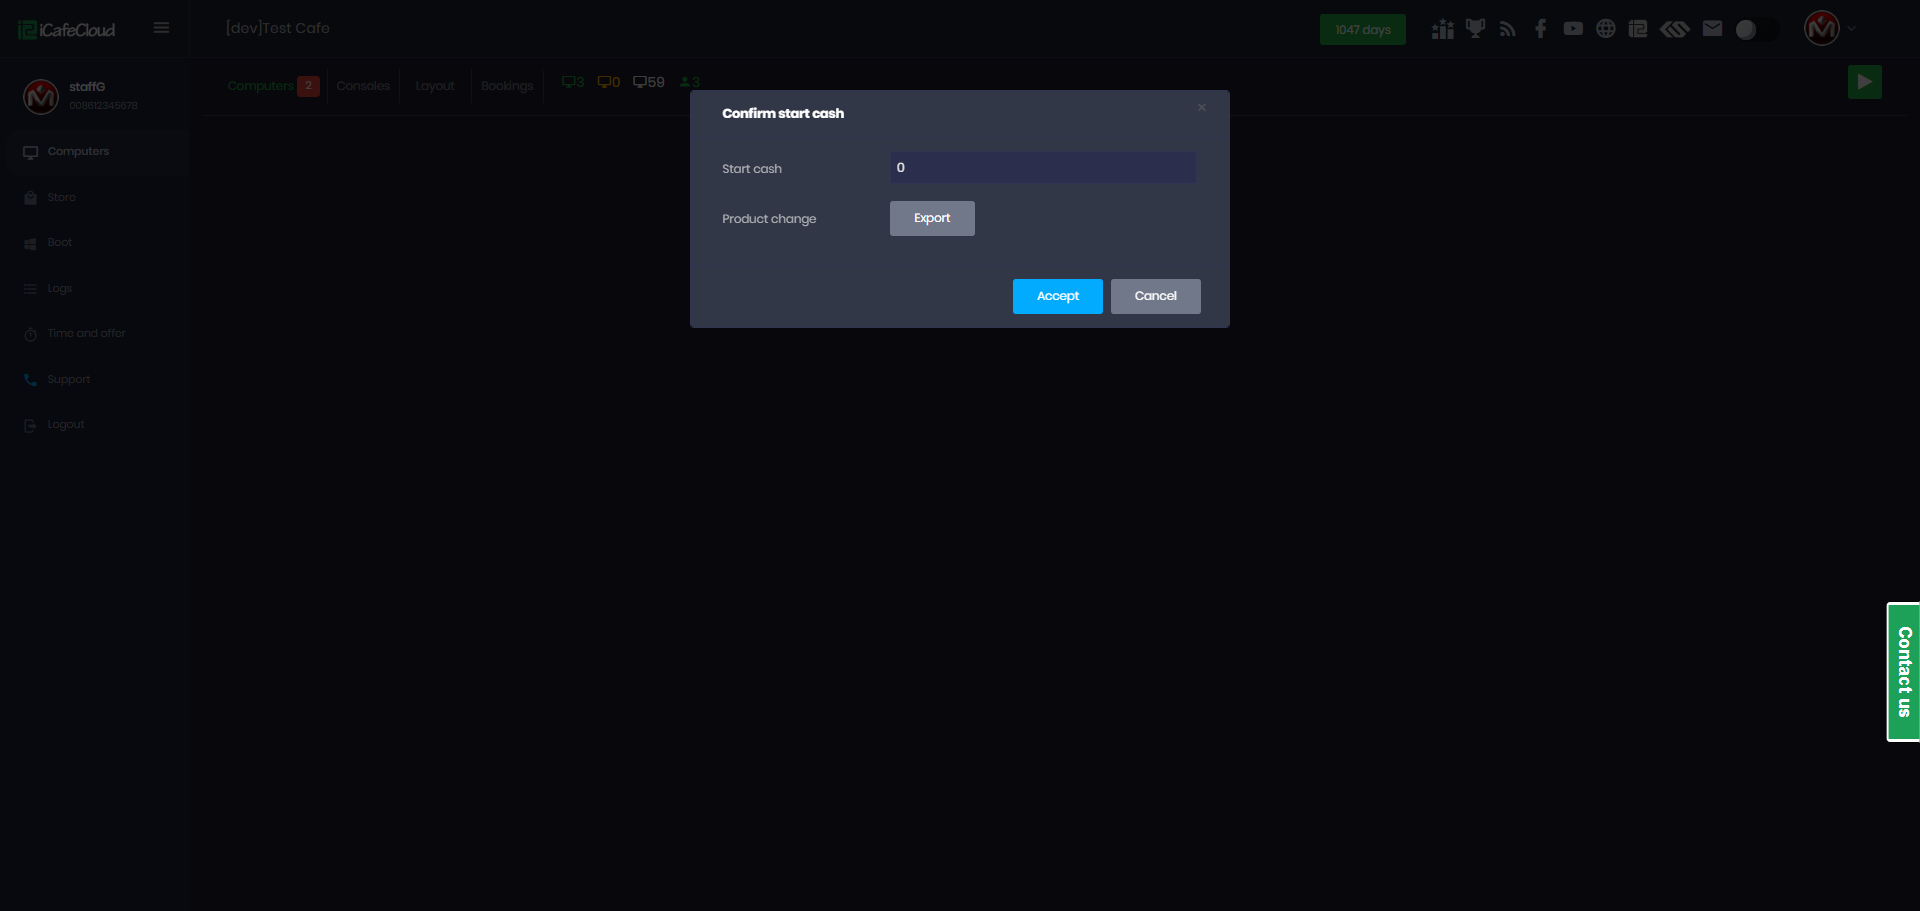
Task: Switch to the Computers tab
Action: [260, 86]
